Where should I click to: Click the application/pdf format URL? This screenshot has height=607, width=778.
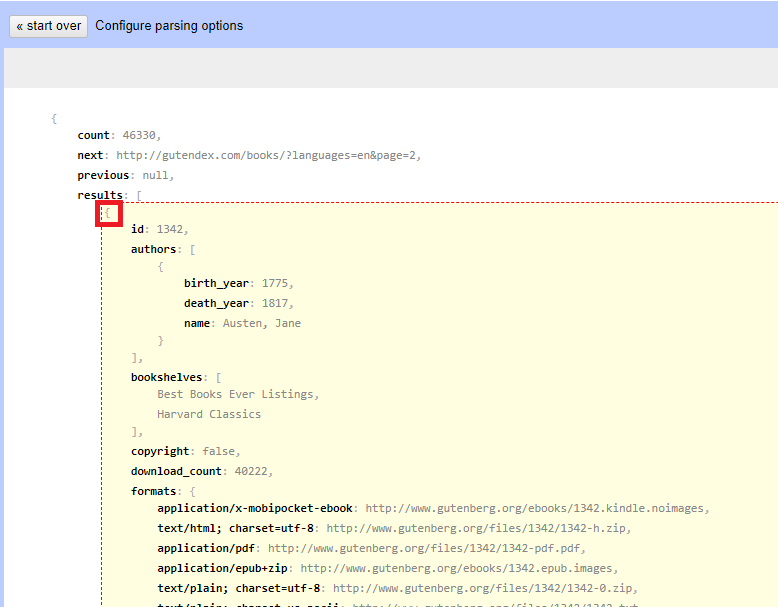(x=425, y=548)
